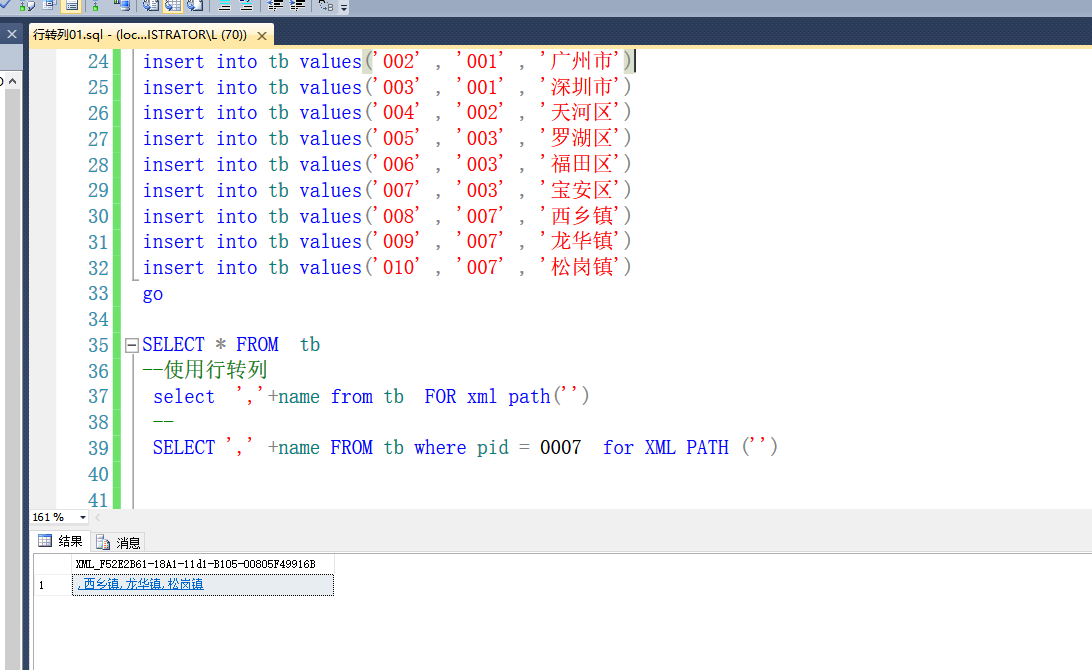Toggle the IntelliSense Enabled toolbar icon
Screen dimensions: 1092x670
click(72, 5)
